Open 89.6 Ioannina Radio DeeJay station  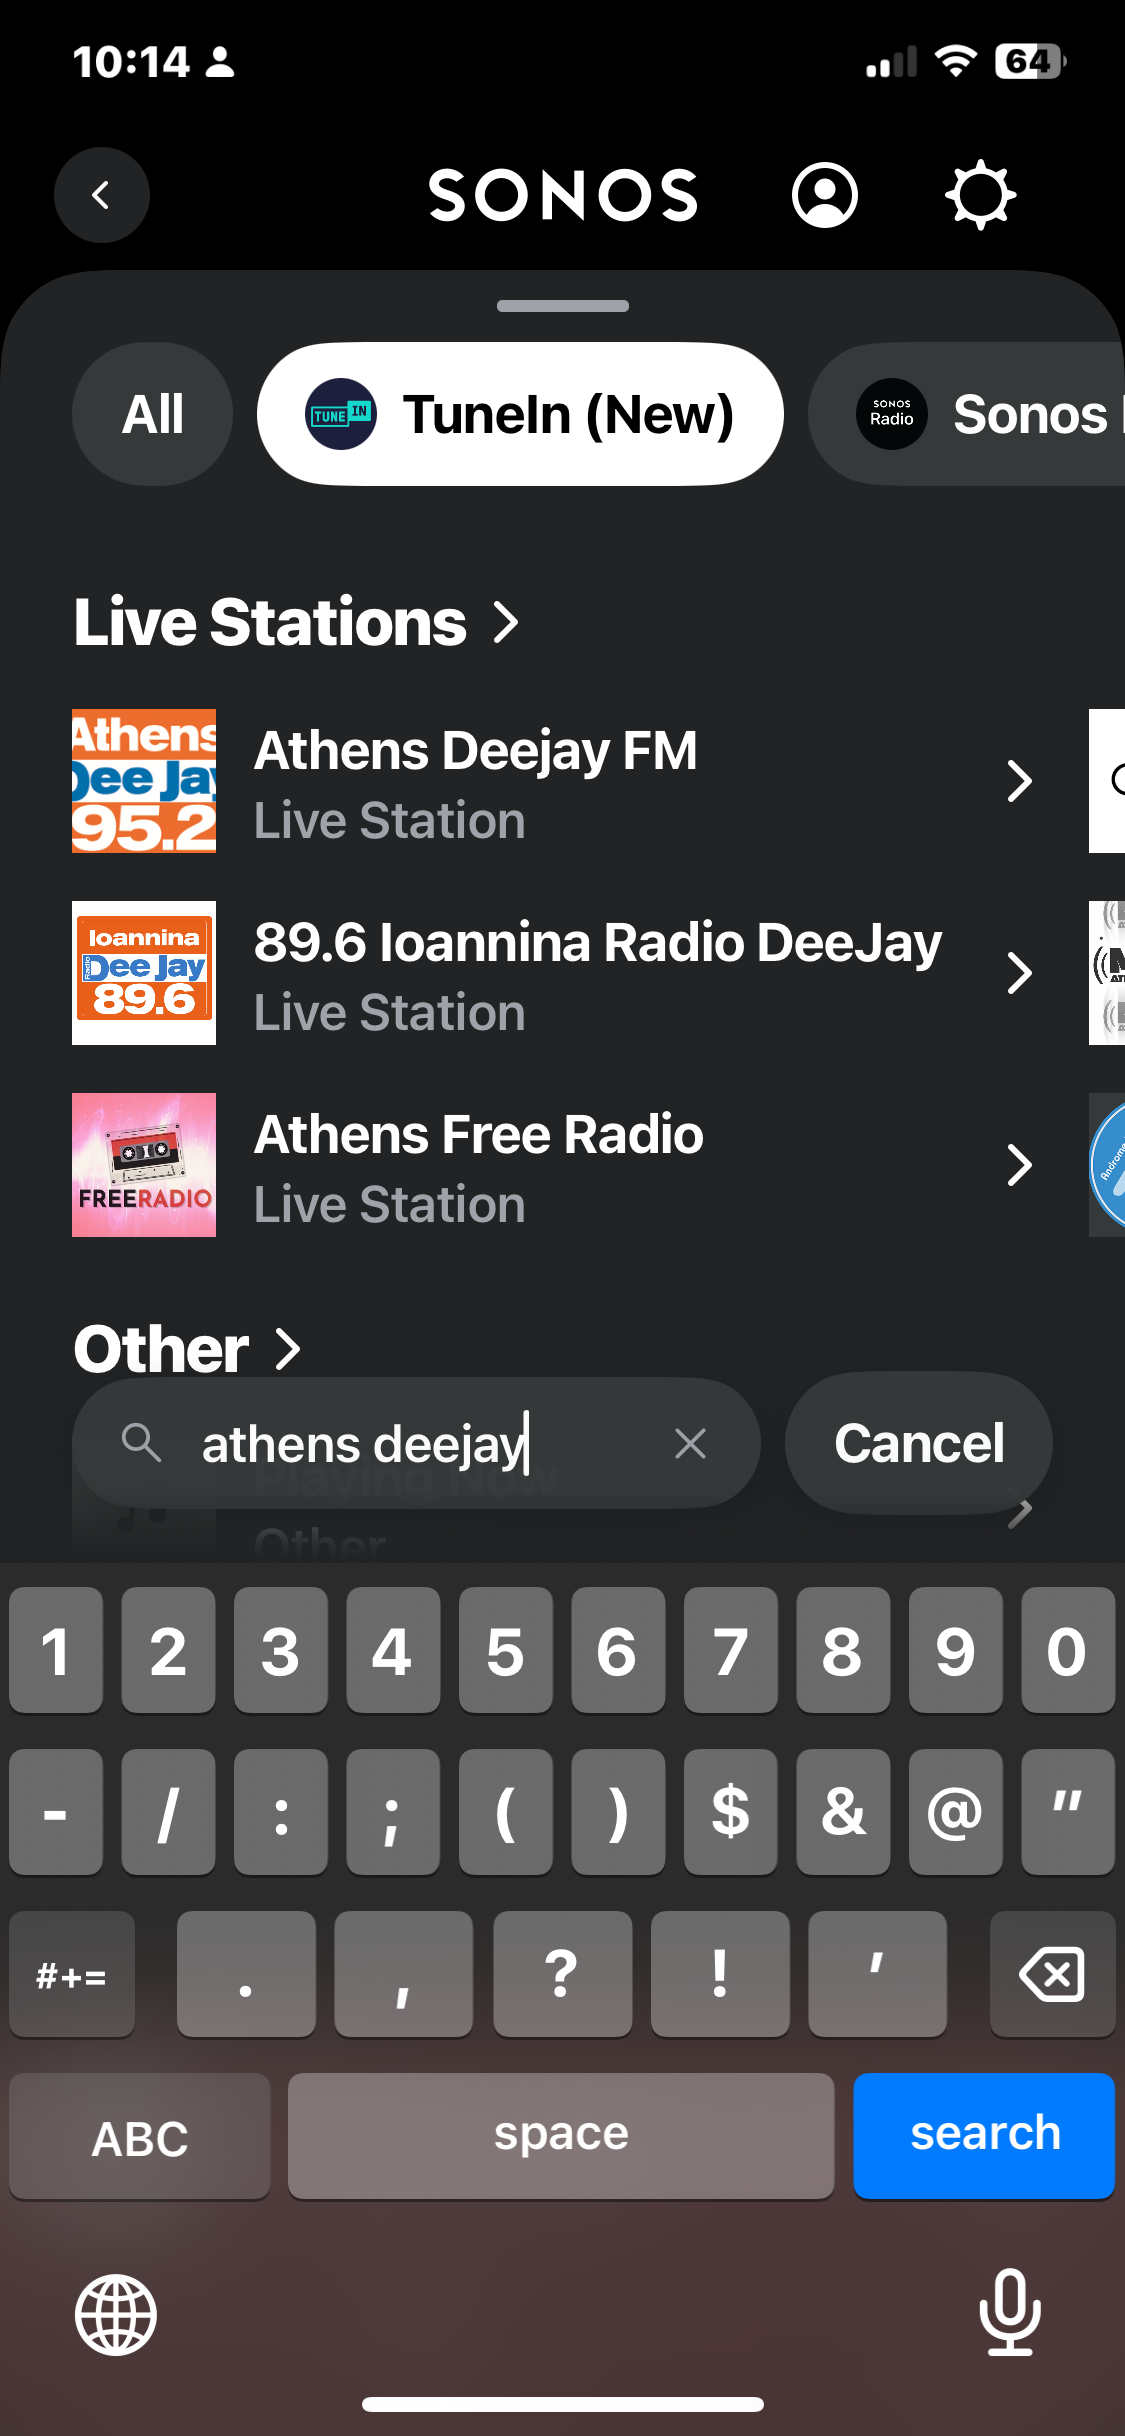597,973
